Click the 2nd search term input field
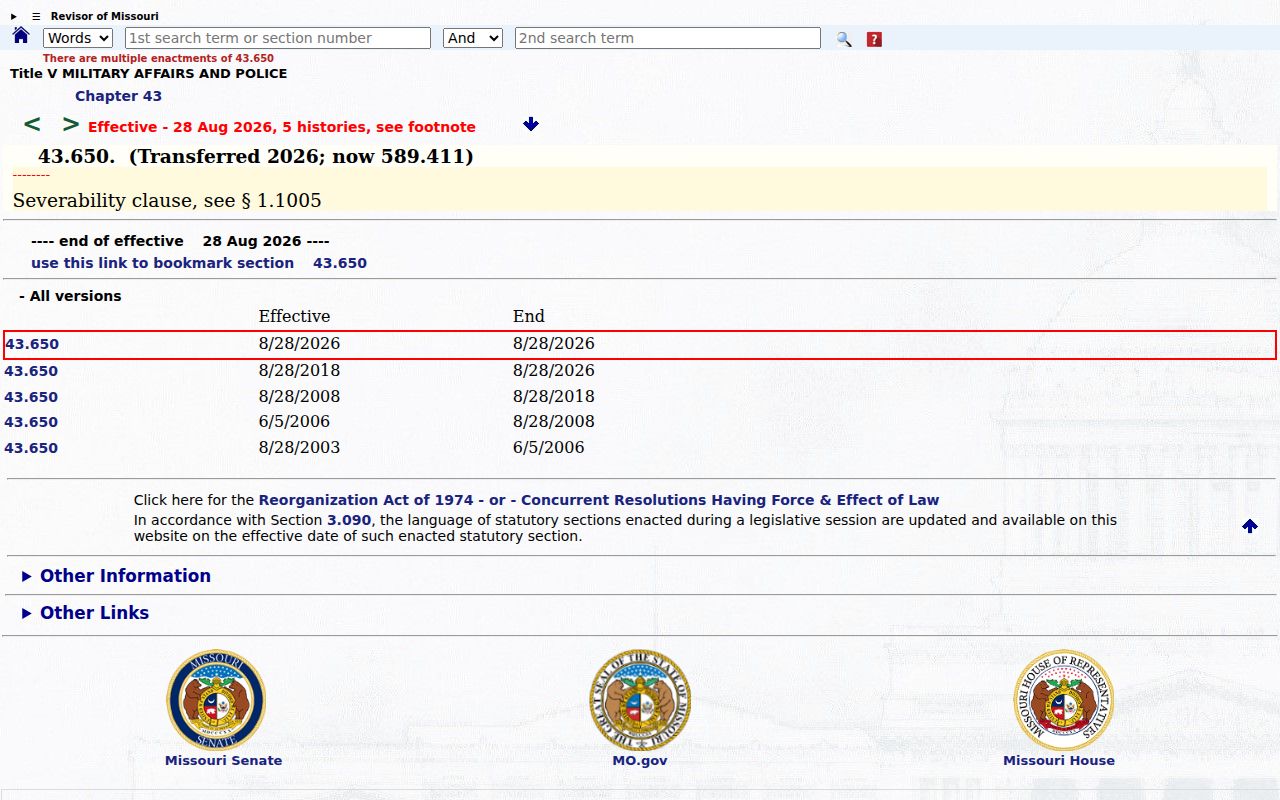The height and width of the screenshot is (800, 1280). (668, 38)
